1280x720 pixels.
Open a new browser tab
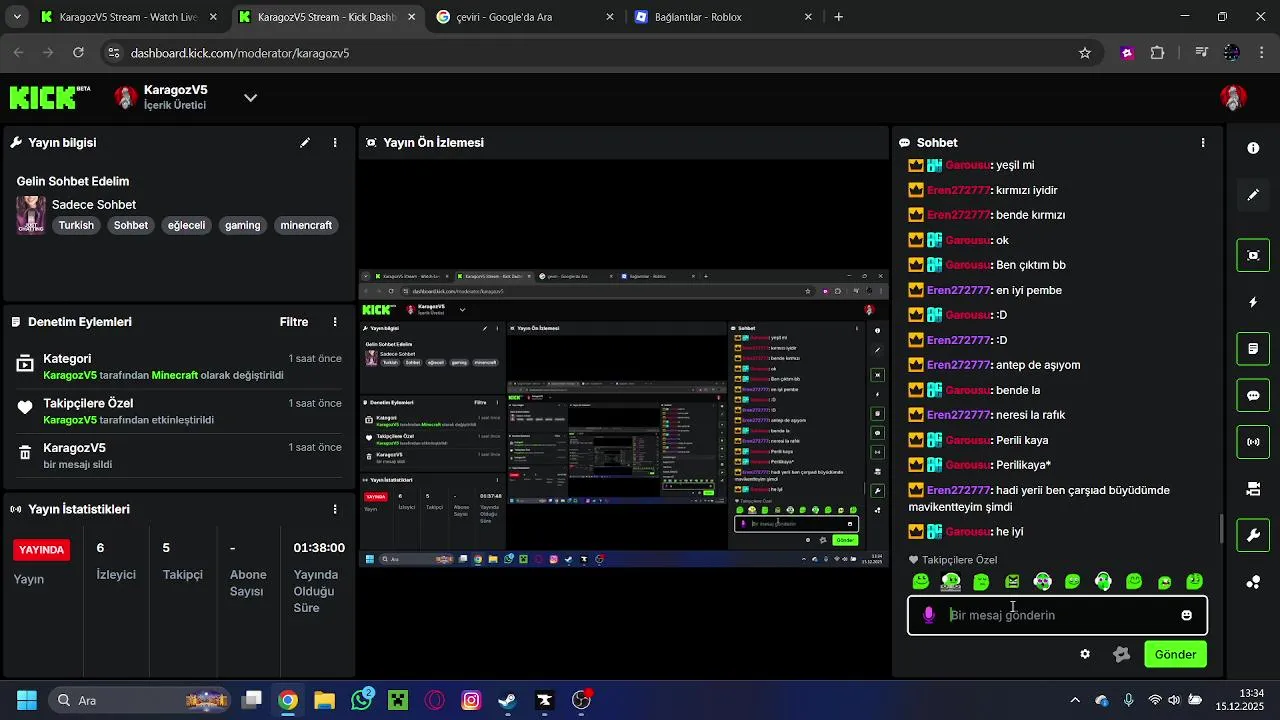[x=839, y=17]
